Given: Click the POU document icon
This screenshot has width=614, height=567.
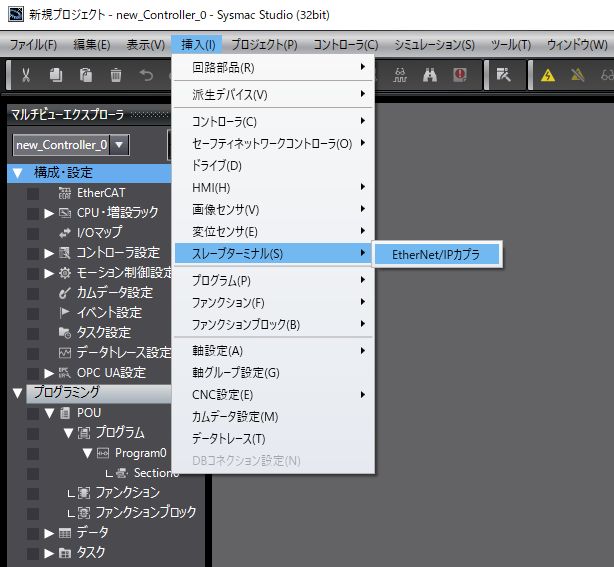Looking at the screenshot, I should 65,413.
